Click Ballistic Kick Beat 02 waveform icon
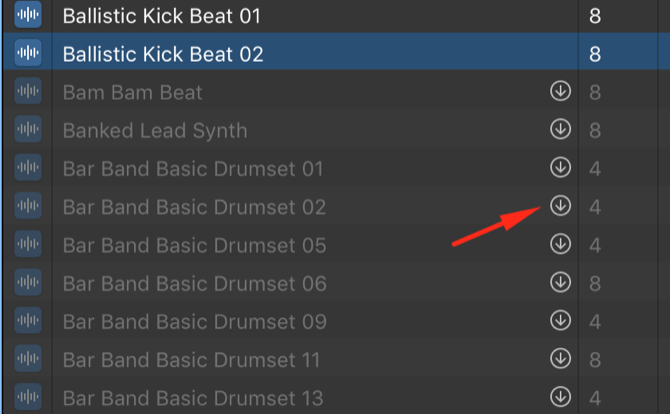The height and width of the screenshot is (414, 670). (28, 54)
